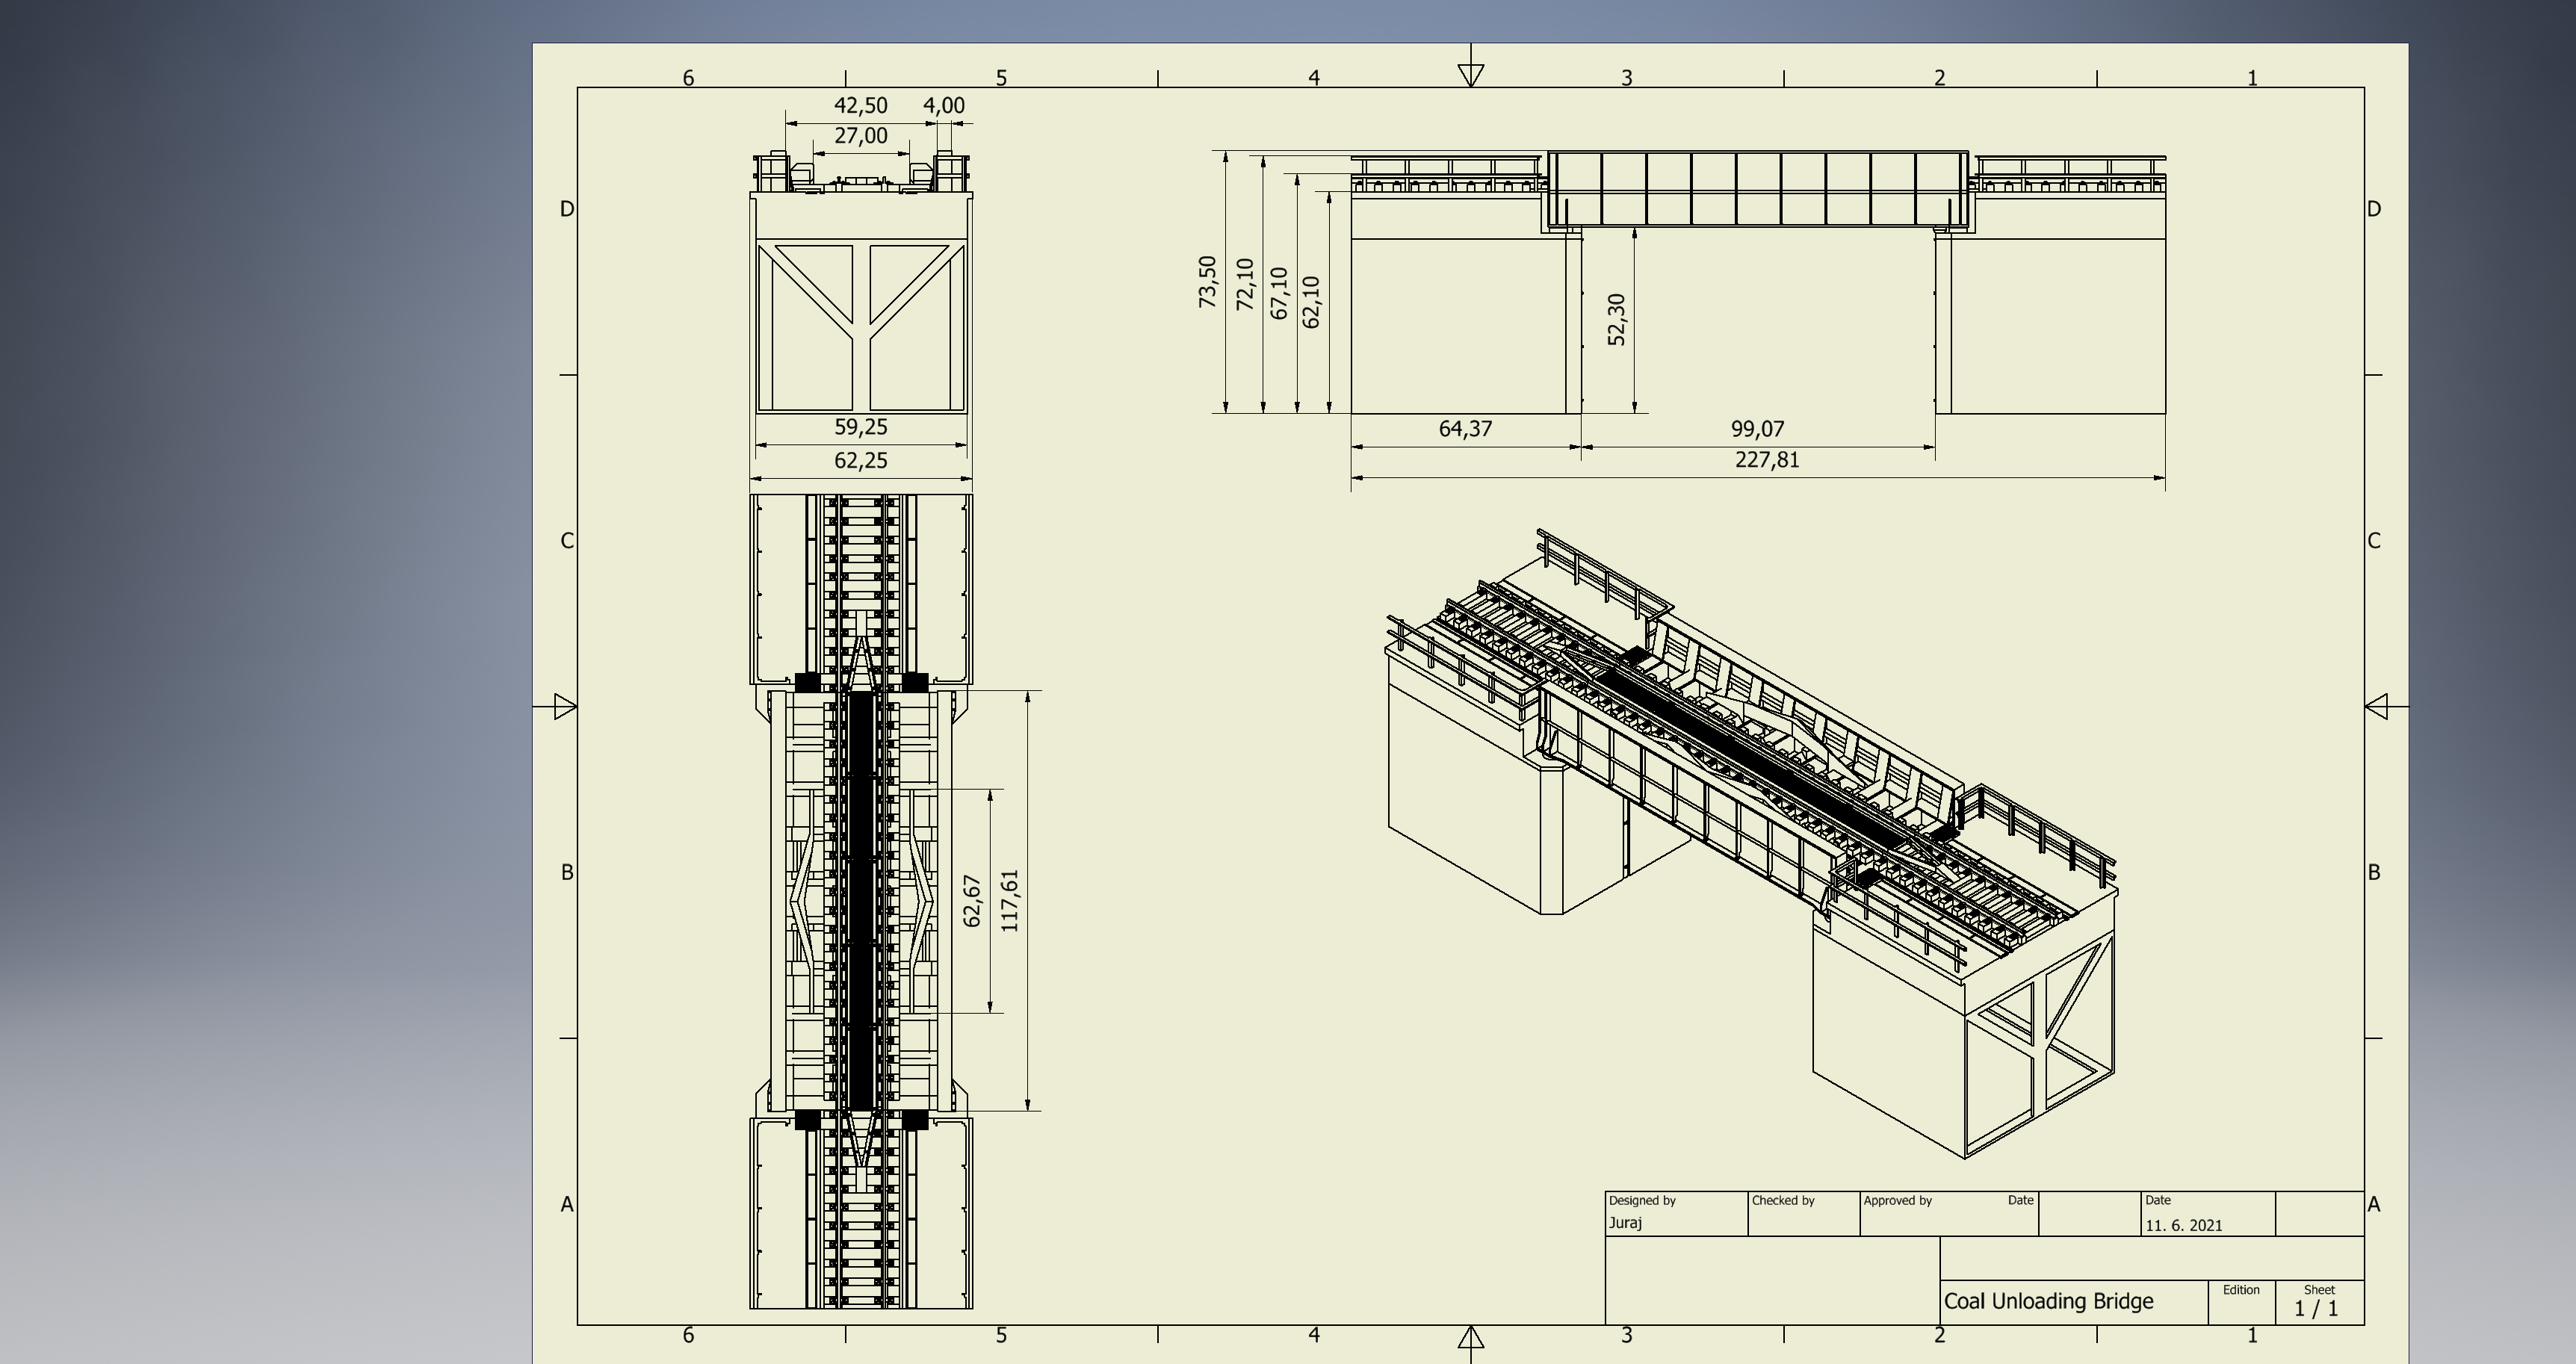Select the 227,81 overall length dimension

point(1766,460)
